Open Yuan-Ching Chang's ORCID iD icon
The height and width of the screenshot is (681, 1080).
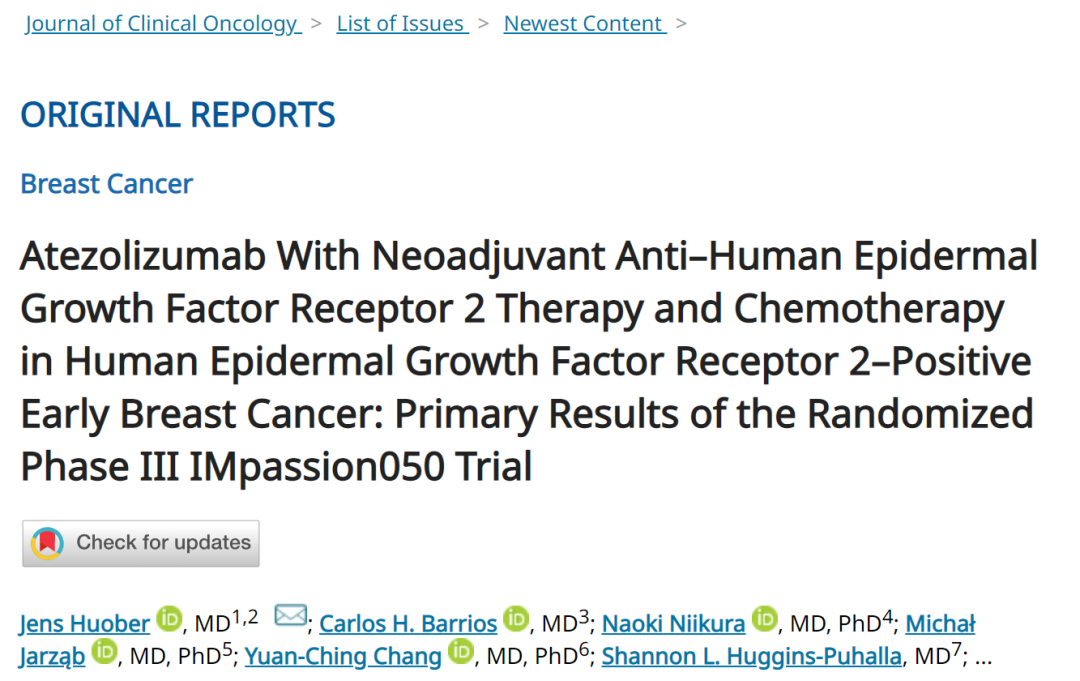(x=461, y=651)
